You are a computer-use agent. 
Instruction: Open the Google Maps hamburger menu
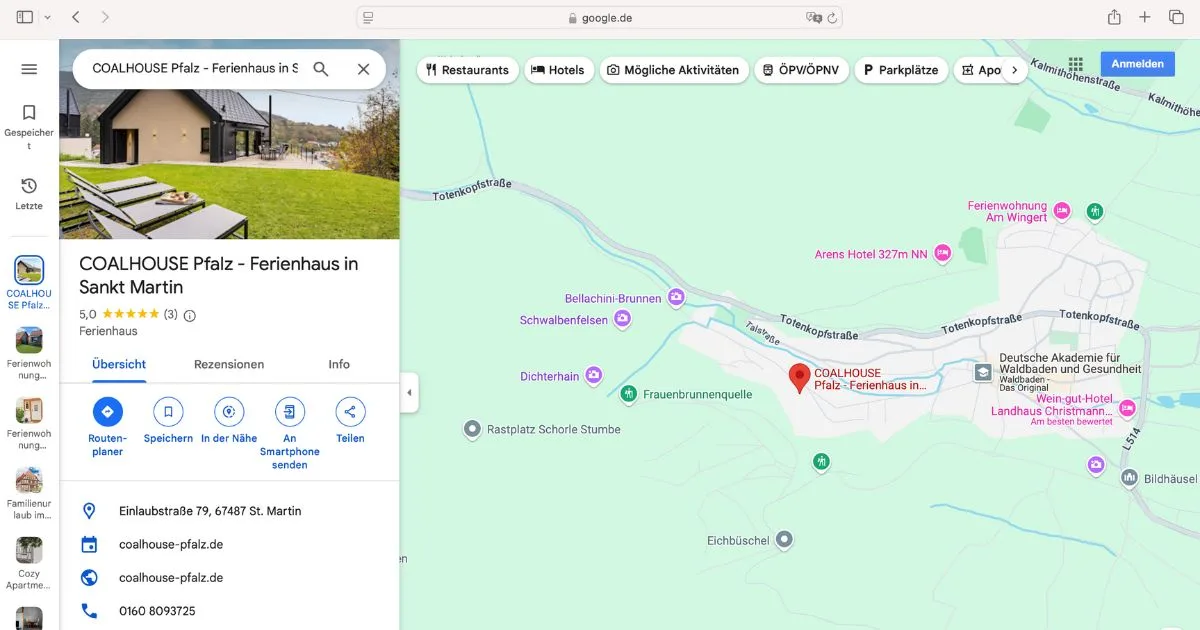click(29, 69)
